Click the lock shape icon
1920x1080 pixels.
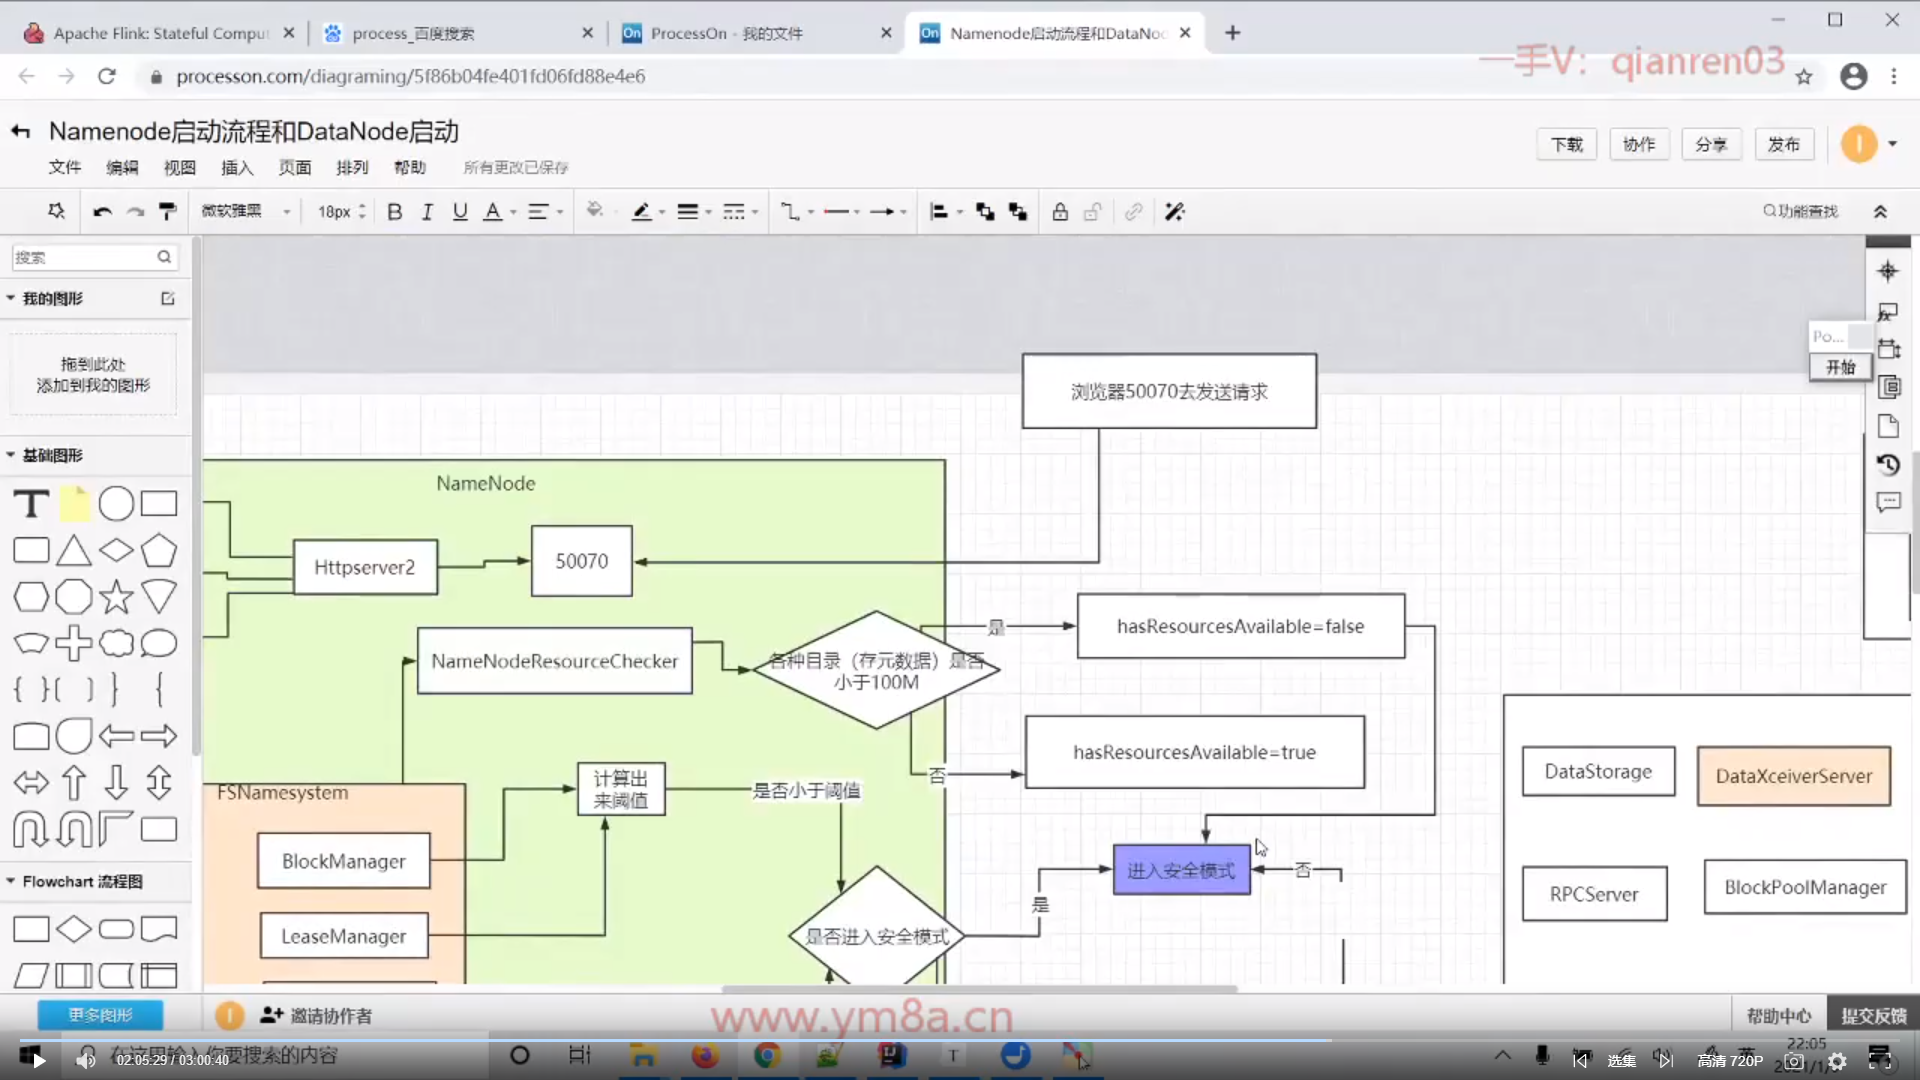click(x=1060, y=212)
